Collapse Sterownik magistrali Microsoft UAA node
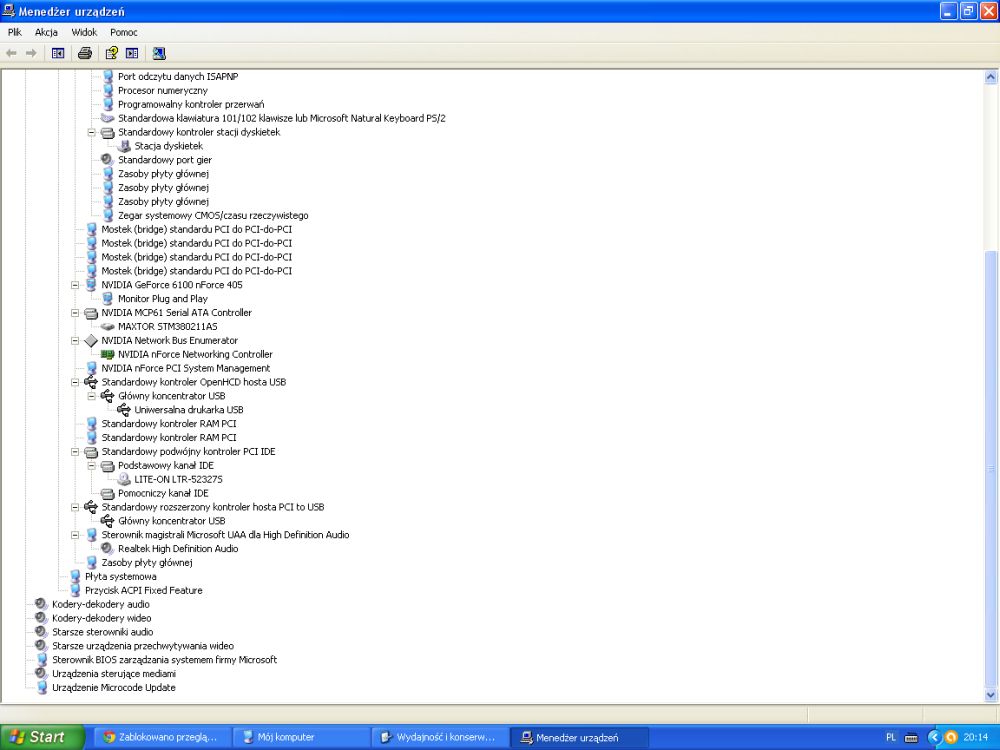This screenshot has width=1000, height=750. click(x=75, y=535)
